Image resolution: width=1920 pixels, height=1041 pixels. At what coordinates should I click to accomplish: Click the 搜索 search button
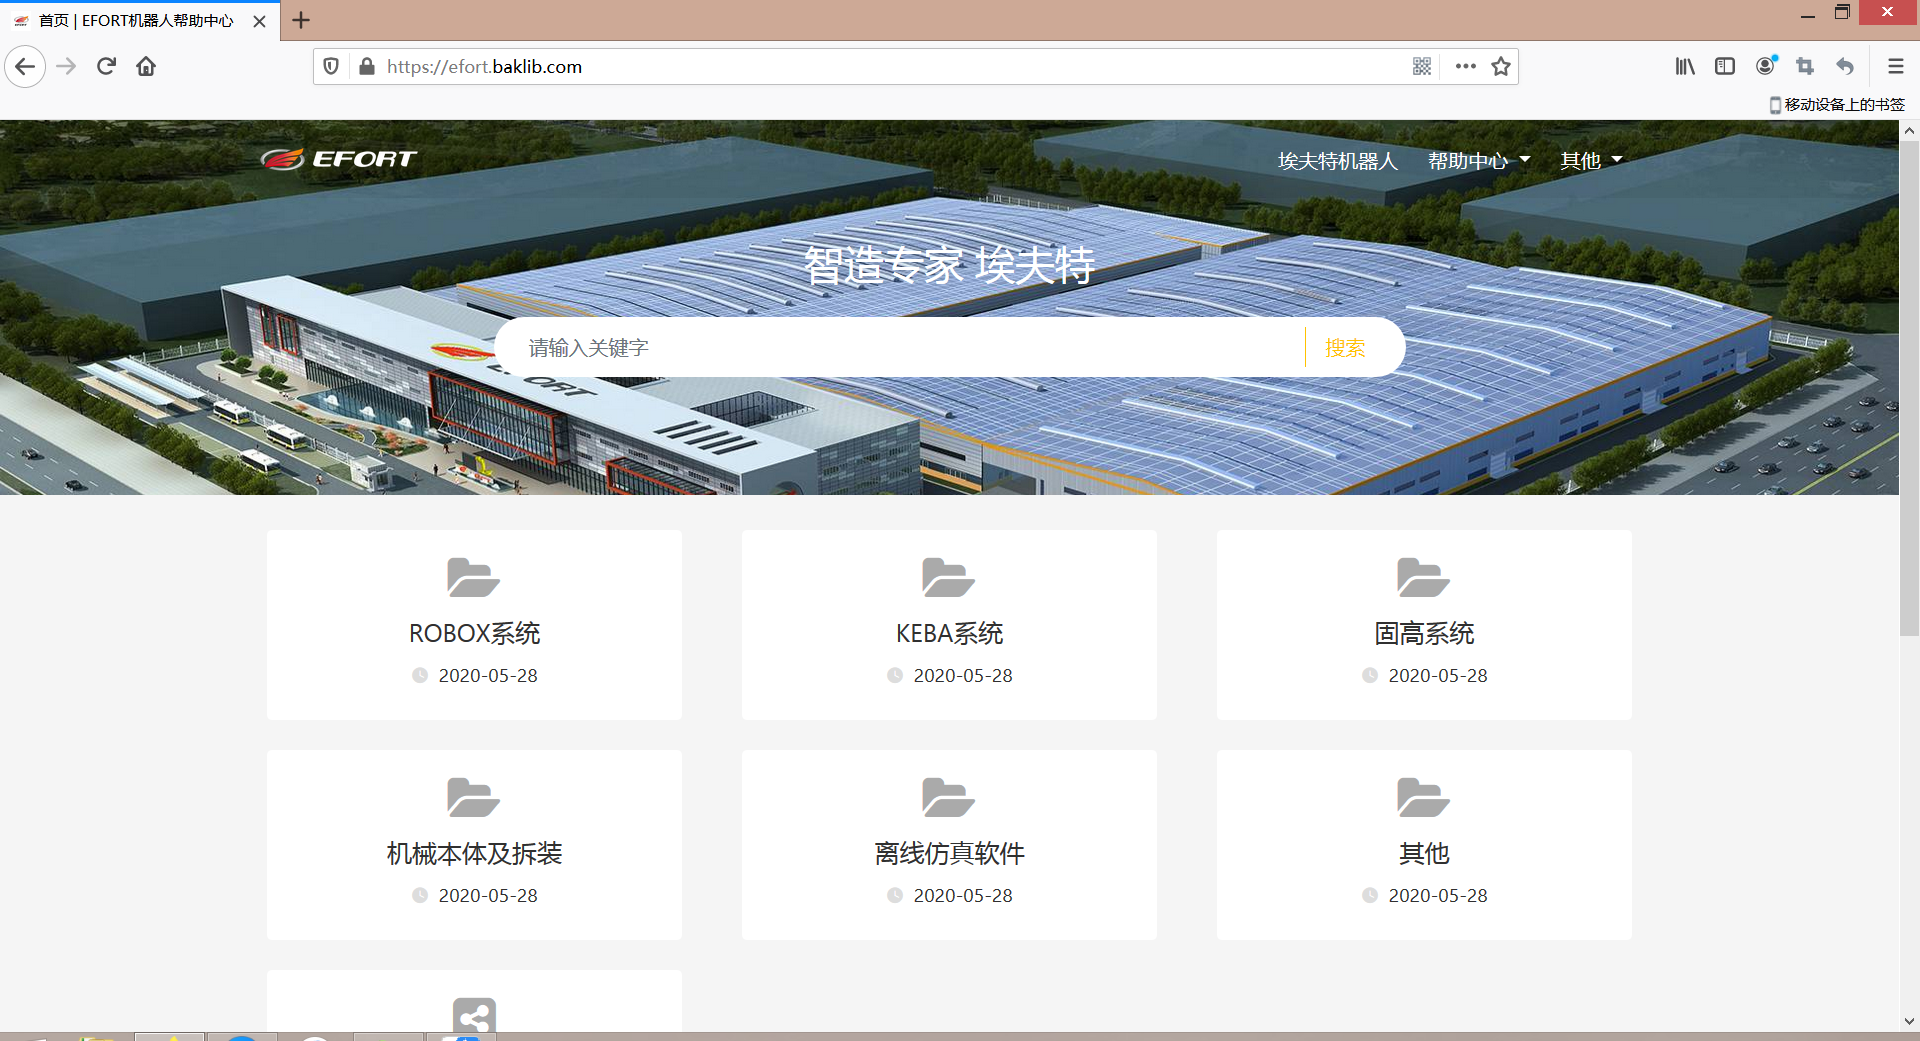coord(1345,348)
